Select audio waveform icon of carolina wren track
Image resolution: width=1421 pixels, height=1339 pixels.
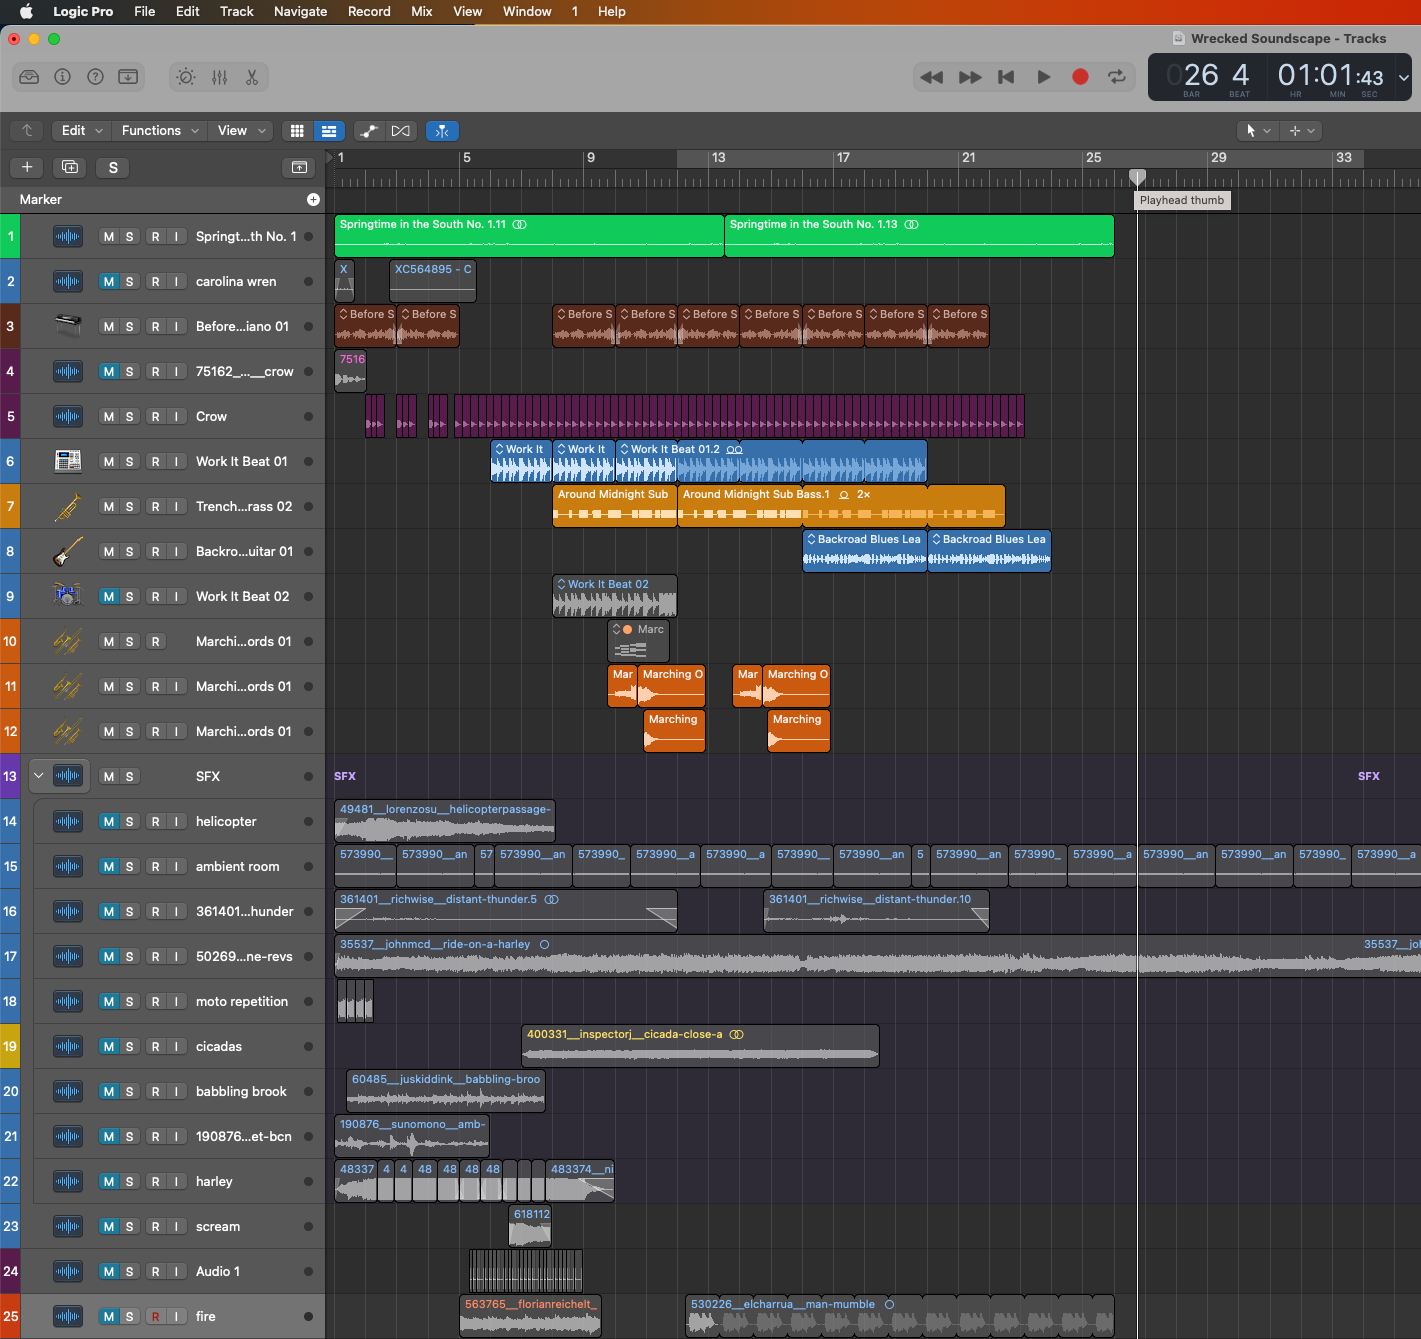coord(68,281)
